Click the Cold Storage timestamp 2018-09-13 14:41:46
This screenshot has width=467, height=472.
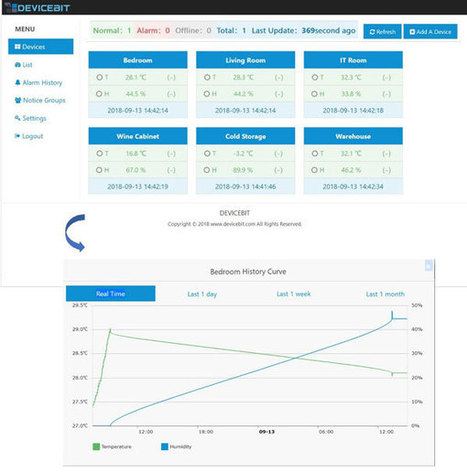[x=245, y=186]
